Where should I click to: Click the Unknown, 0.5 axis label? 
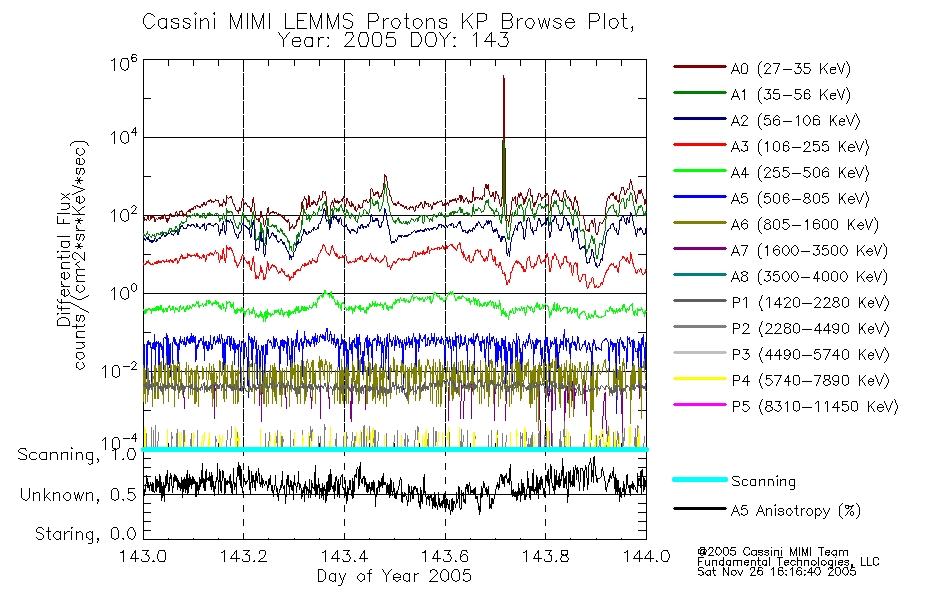click(x=78, y=495)
